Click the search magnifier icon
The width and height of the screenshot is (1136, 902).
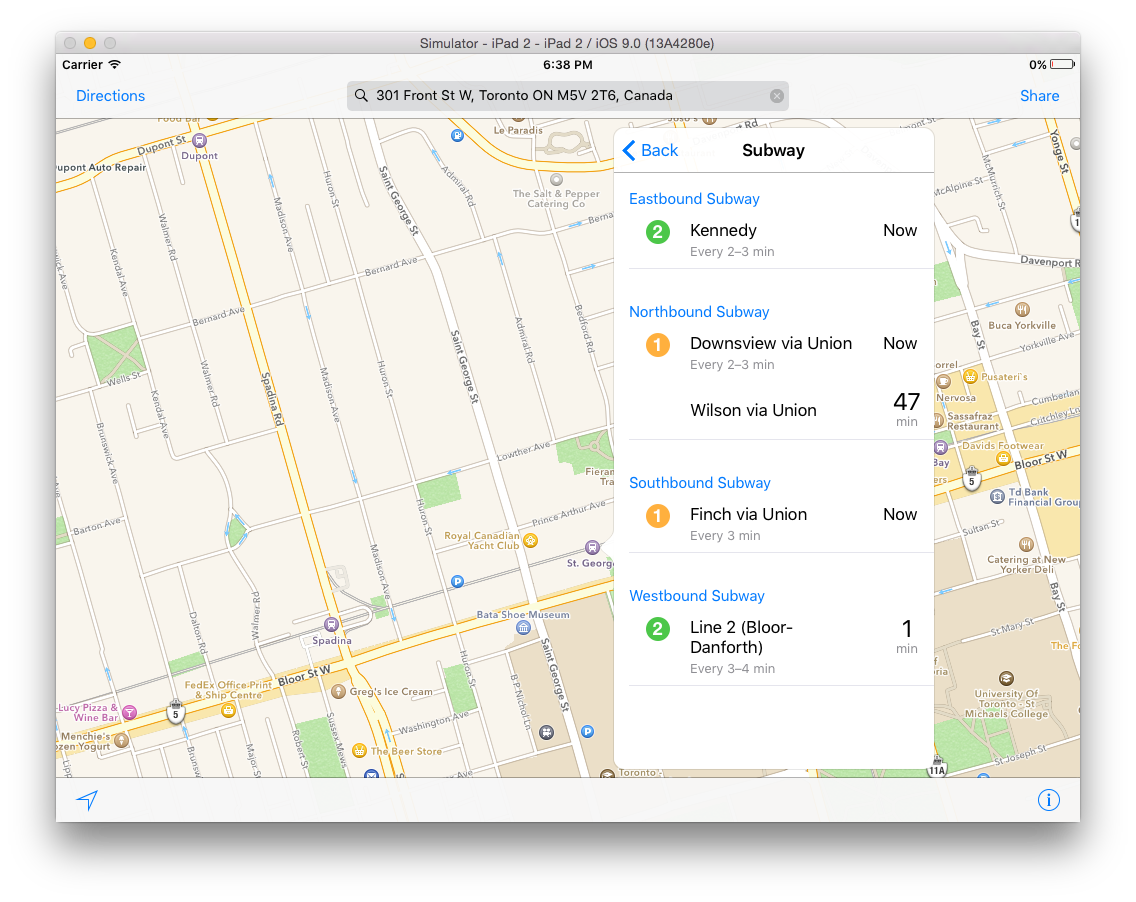click(x=361, y=96)
